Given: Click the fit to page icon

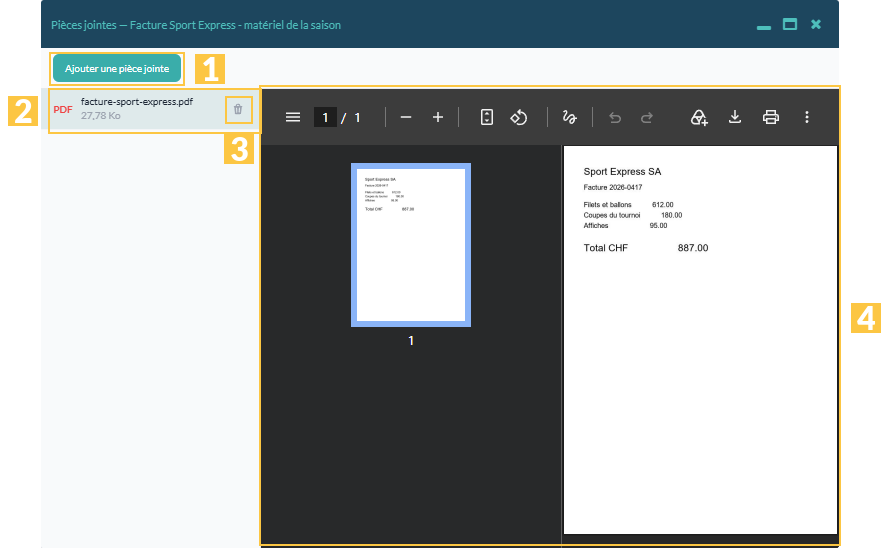Looking at the screenshot, I should (486, 117).
